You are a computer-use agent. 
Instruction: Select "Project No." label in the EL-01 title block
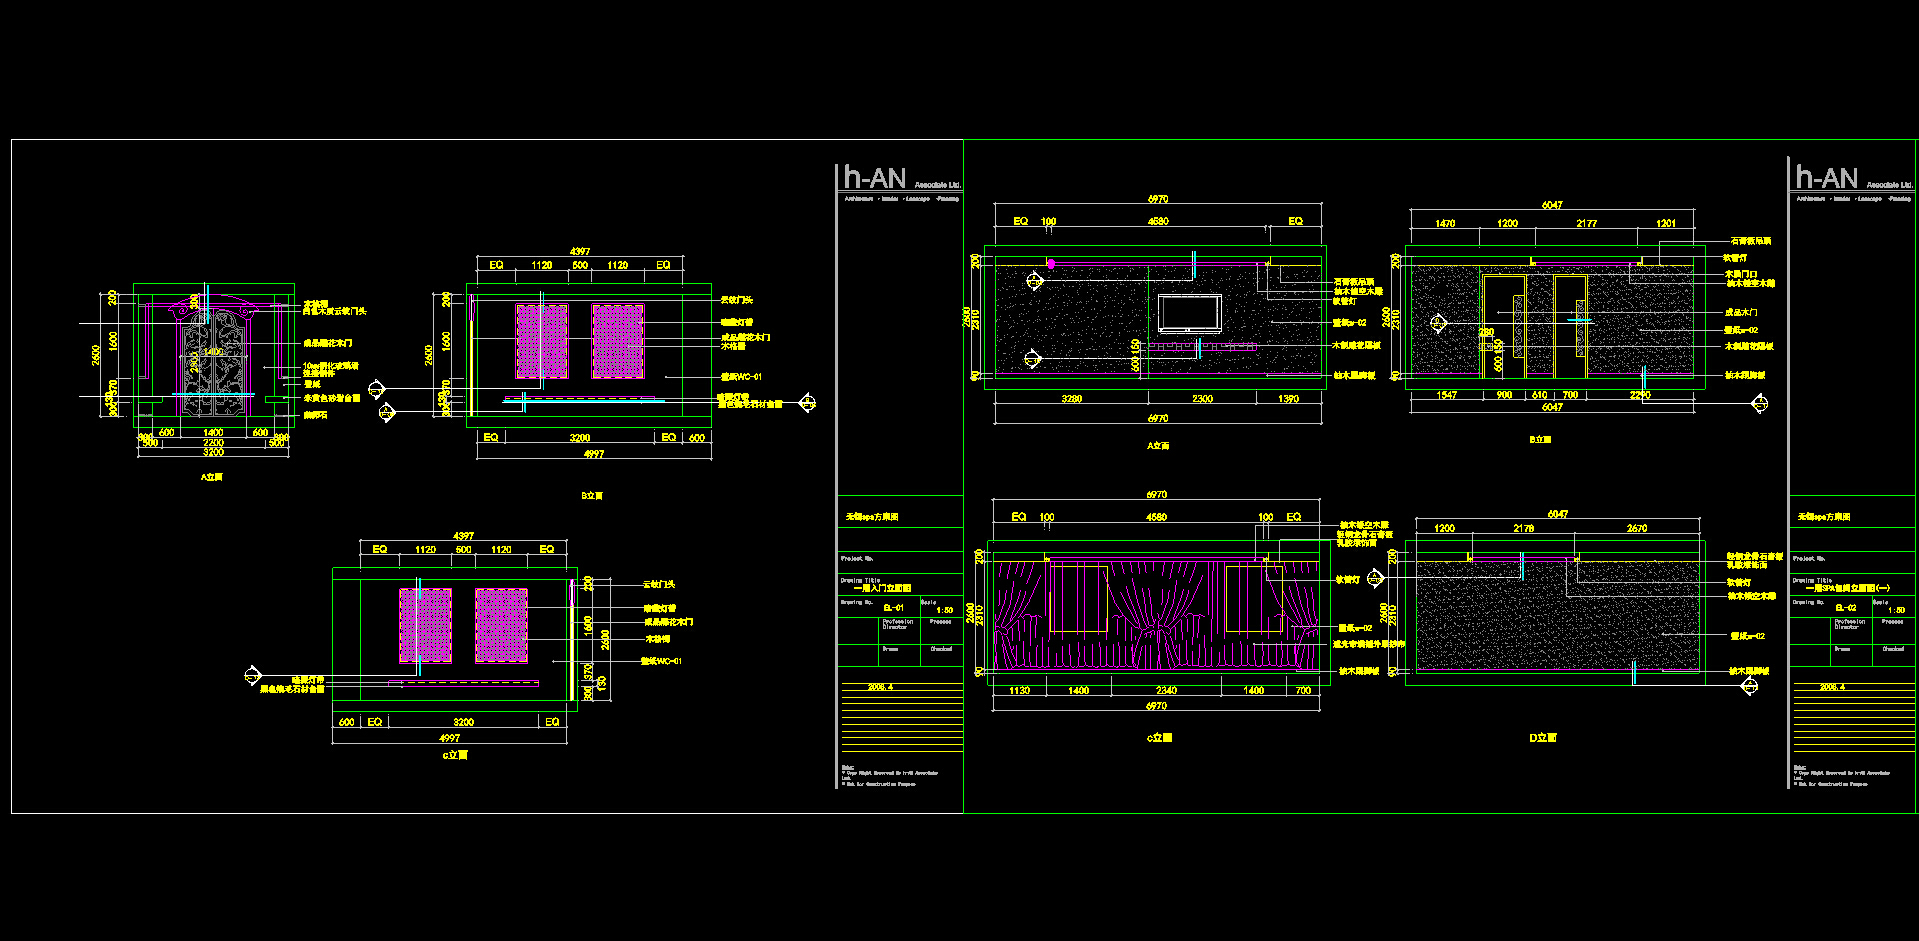[x=857, y=558]
